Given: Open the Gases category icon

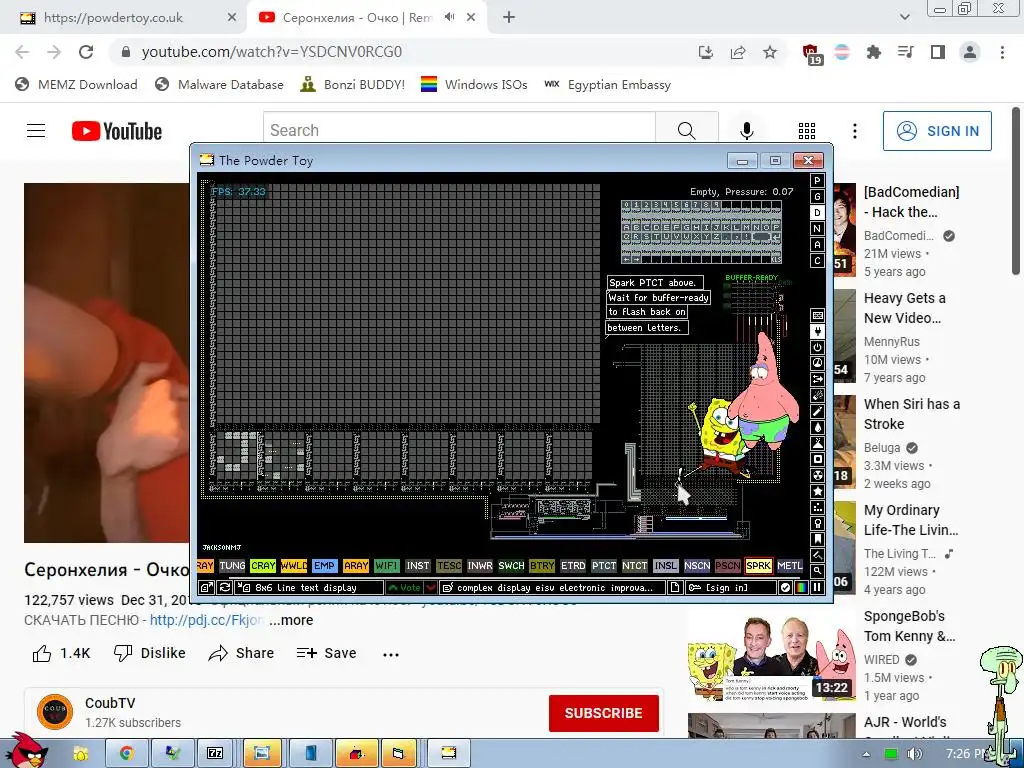Looking at the screenshot, I should (x=817, y=411).
